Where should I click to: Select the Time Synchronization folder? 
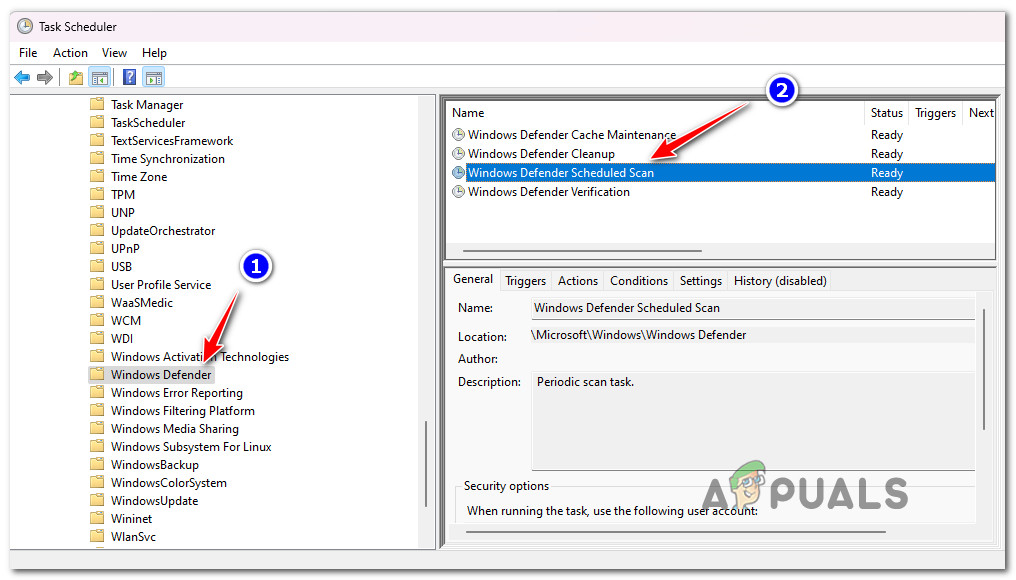(x=168, y=159)
